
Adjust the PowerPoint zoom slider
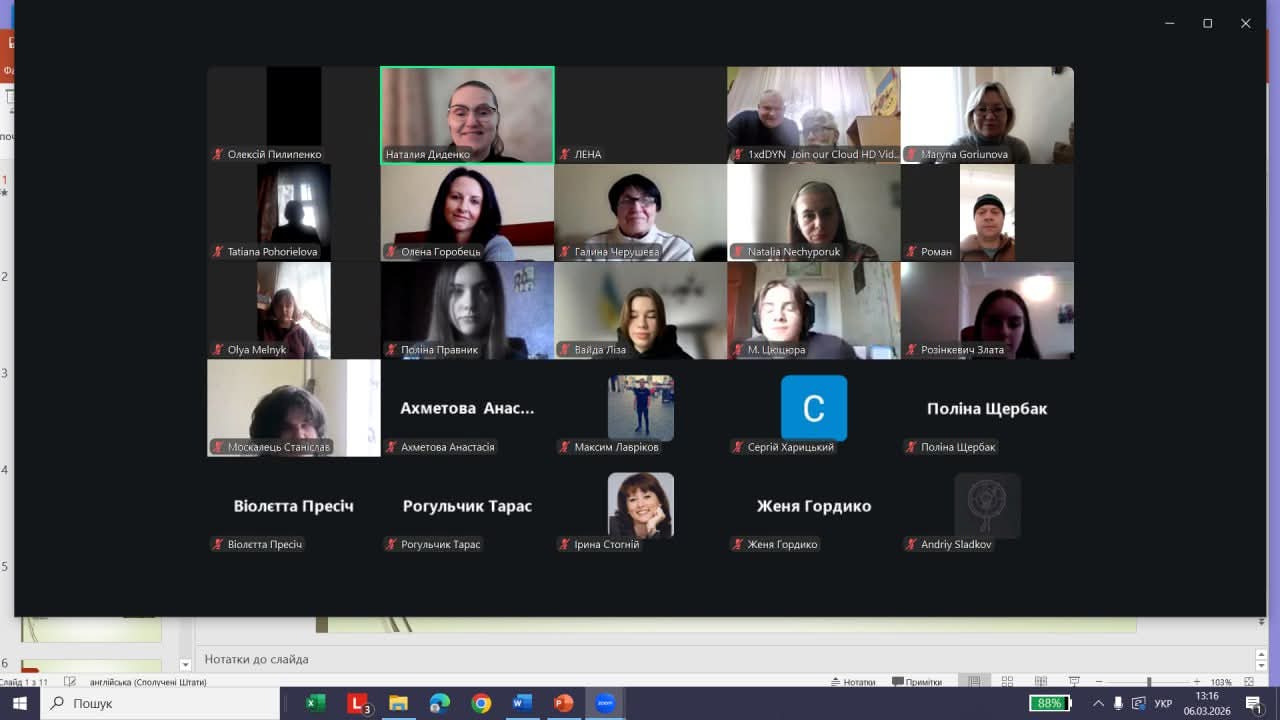(x=1148, y=682)
